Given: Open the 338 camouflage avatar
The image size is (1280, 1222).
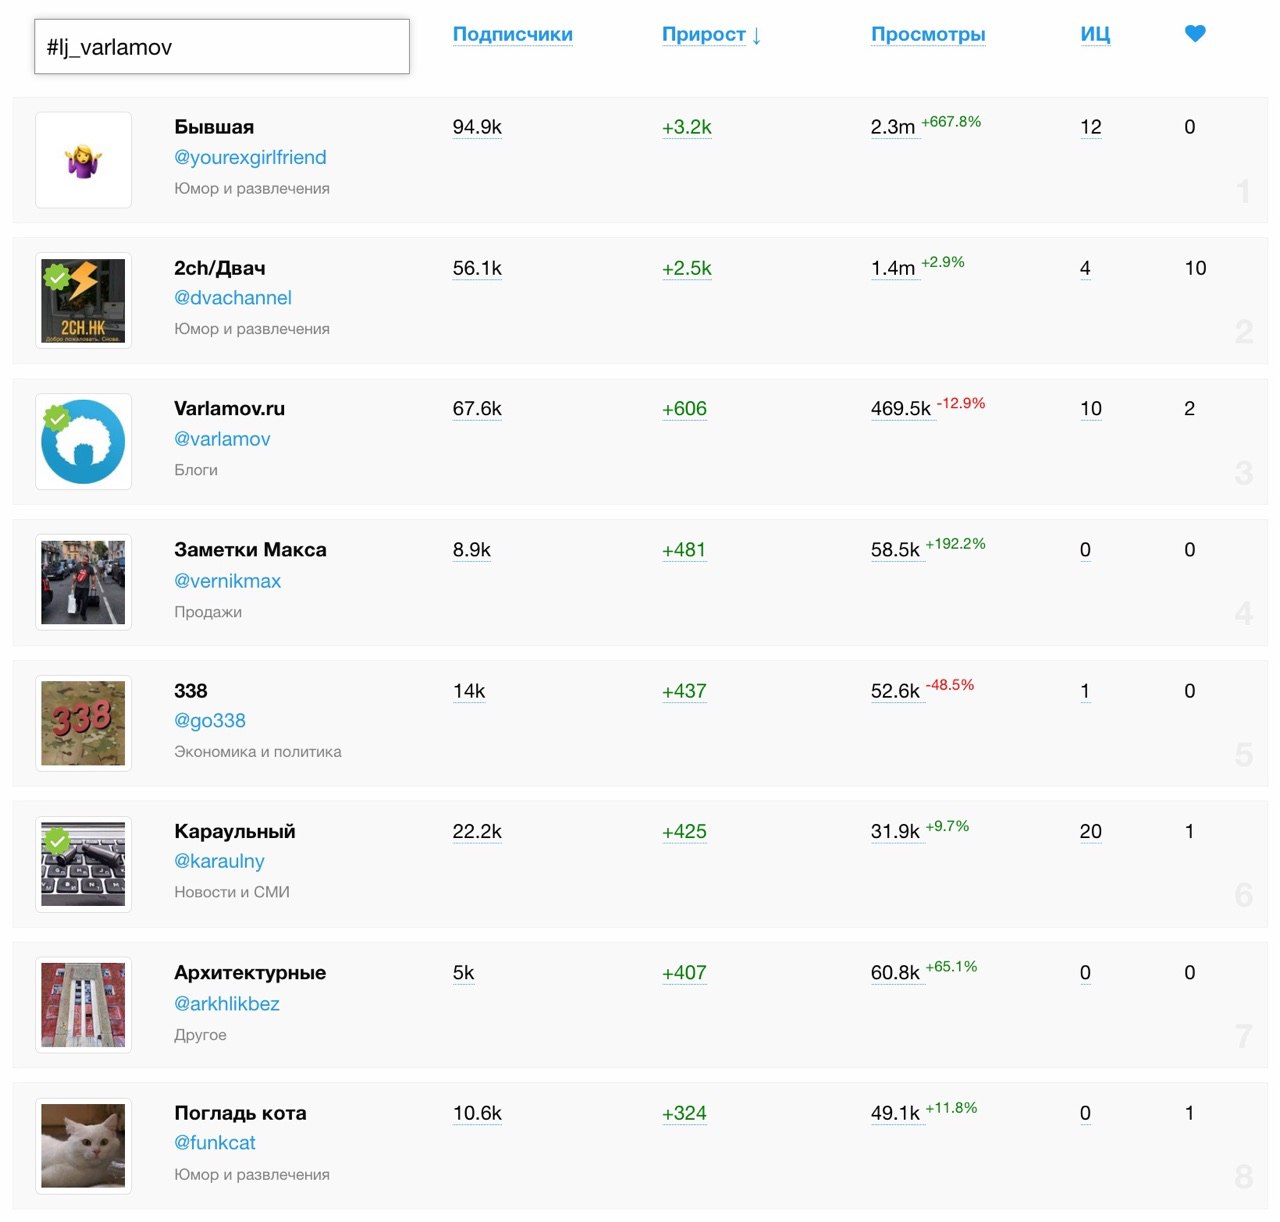Looking at the screenshot, I should [83, 723].
